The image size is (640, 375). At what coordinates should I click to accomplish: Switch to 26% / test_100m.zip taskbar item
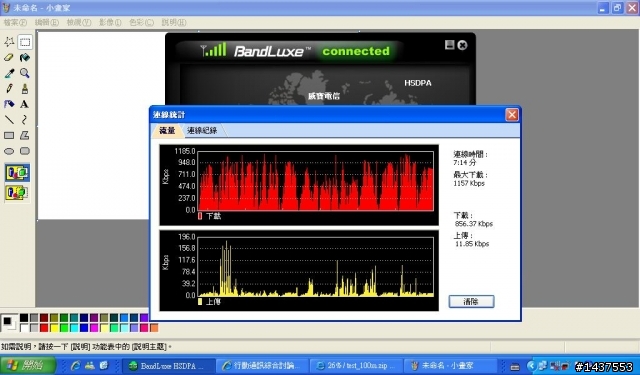pyautogui.click(x=356, y=366)
